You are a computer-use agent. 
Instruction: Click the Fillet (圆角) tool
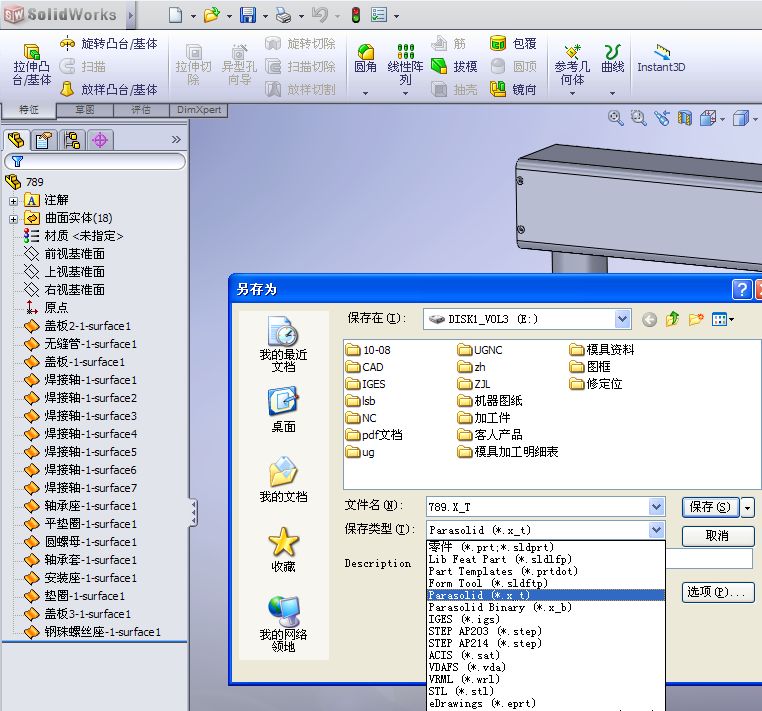365,59
